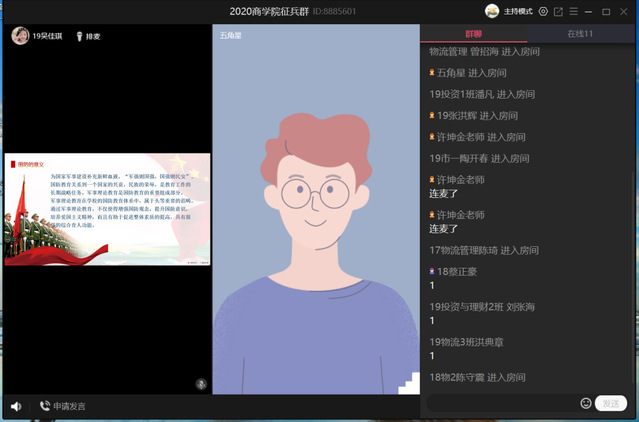
Task: Switch to the 在线11 online members tab
Action: click(580, 34)
